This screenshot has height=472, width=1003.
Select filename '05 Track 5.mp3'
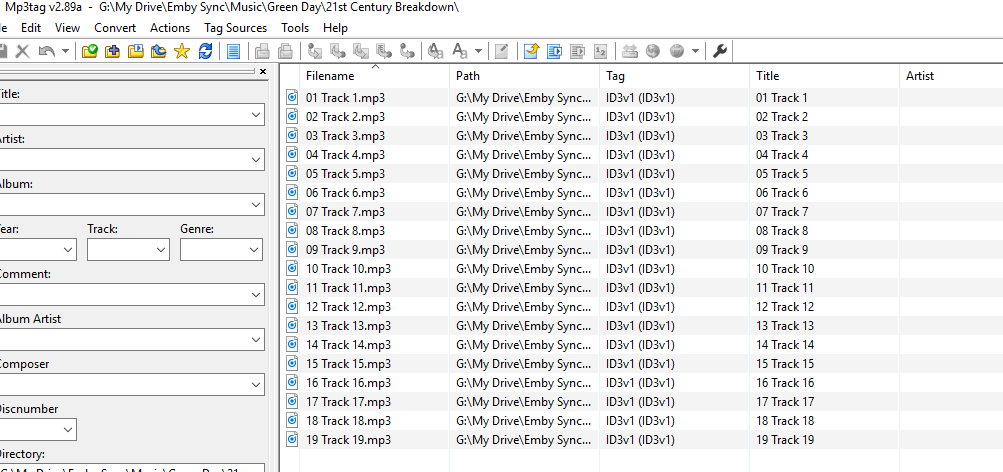[345, 174]
